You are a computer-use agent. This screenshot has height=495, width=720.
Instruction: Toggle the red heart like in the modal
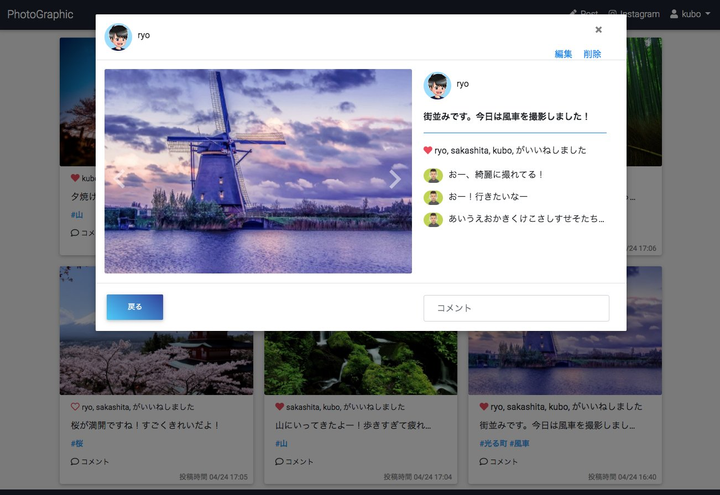click(x=428, y=150)
